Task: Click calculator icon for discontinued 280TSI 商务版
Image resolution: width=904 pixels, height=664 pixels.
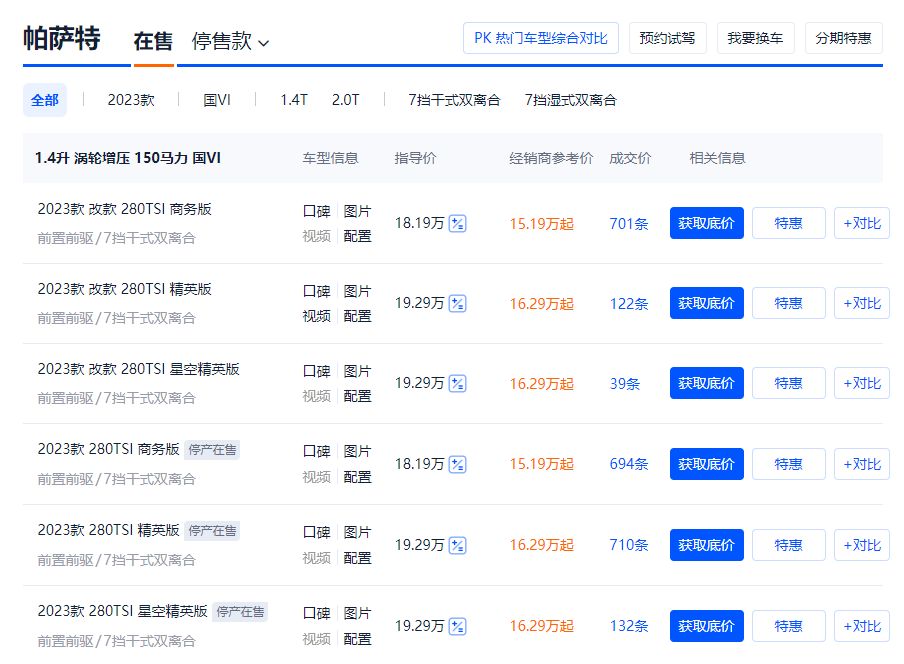Action: click(457, 464)
